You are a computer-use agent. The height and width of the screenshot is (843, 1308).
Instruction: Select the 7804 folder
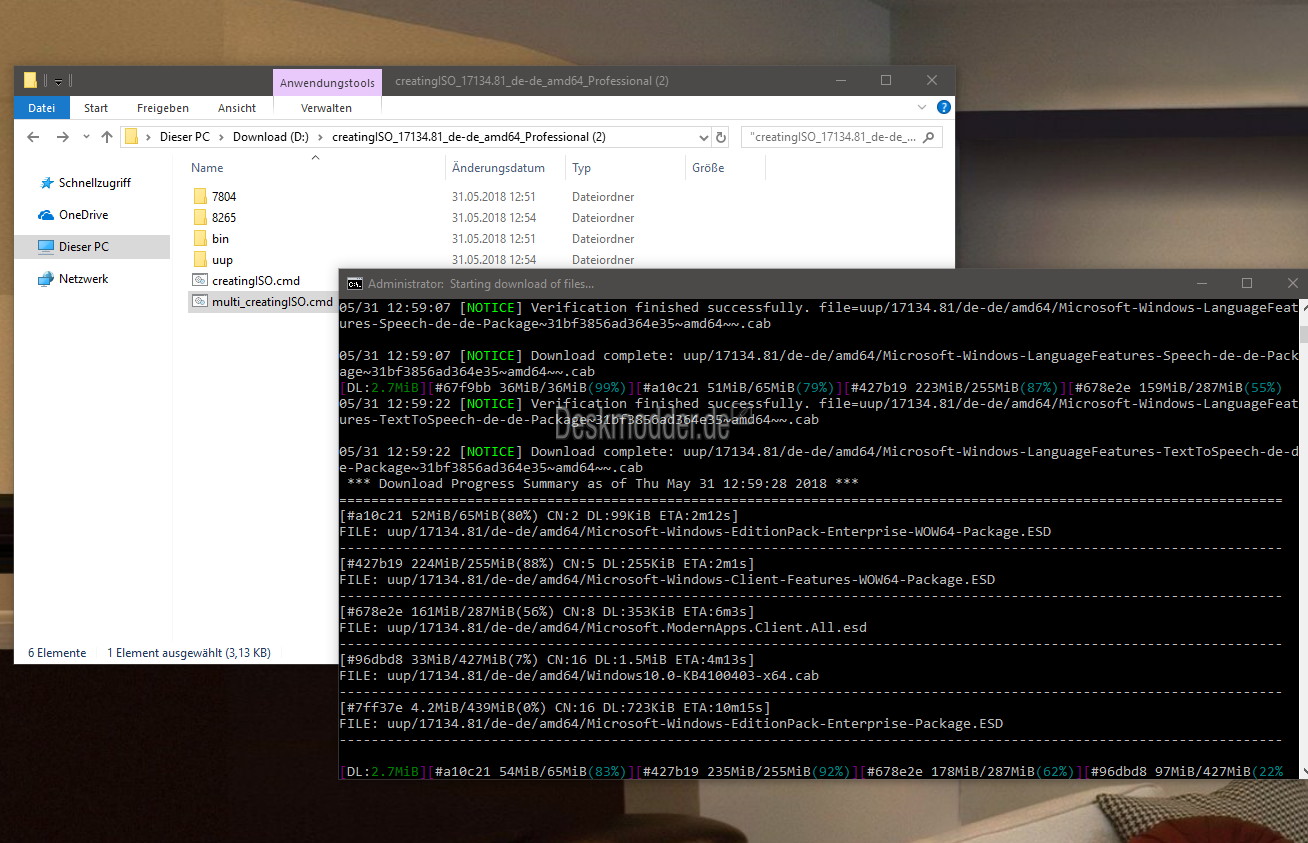pos(224,197)
